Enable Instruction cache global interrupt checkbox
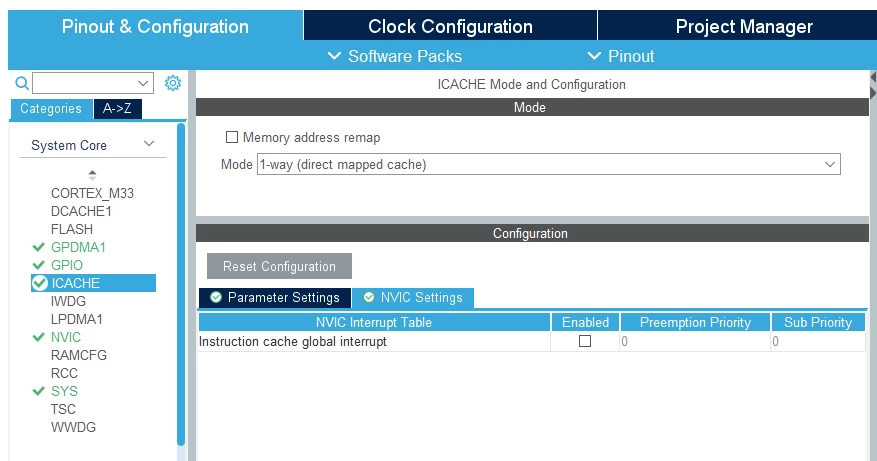Viewport: 877px width, 461px height. pyautogui.click(x=585, y=341)
